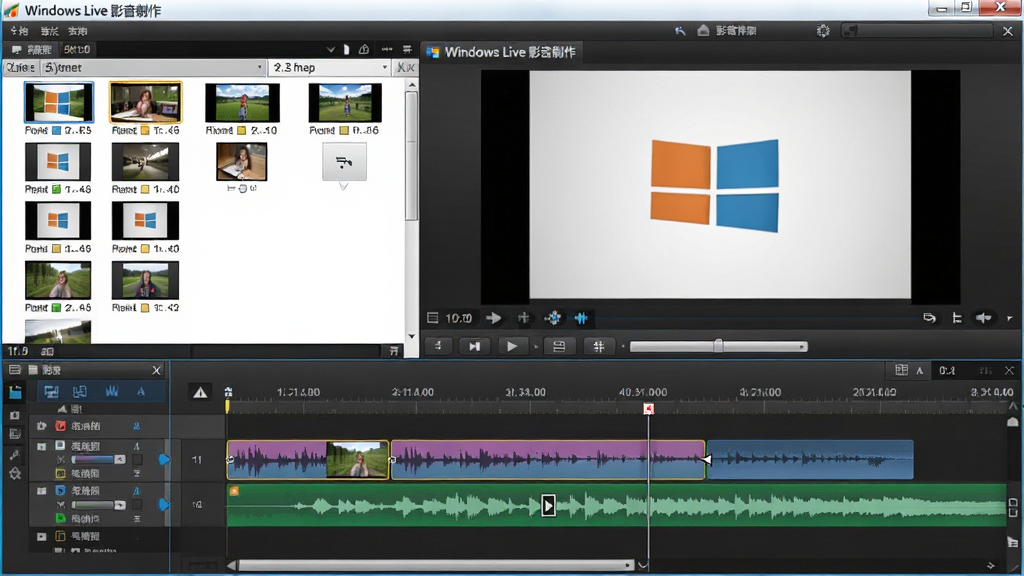Expand the bottom track with the orange icon
Viewport: 1024px width, 576px height.
point(42,537)
